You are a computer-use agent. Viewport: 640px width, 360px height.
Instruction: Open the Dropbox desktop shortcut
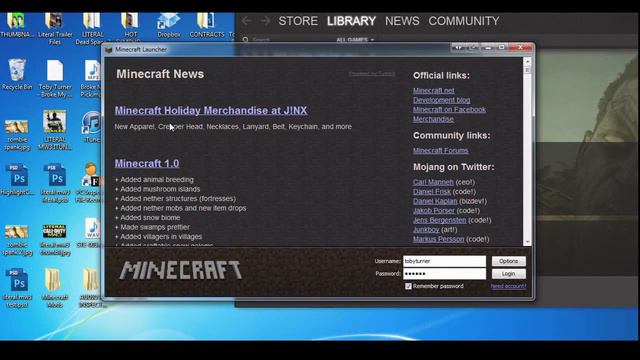coord(169,25)
